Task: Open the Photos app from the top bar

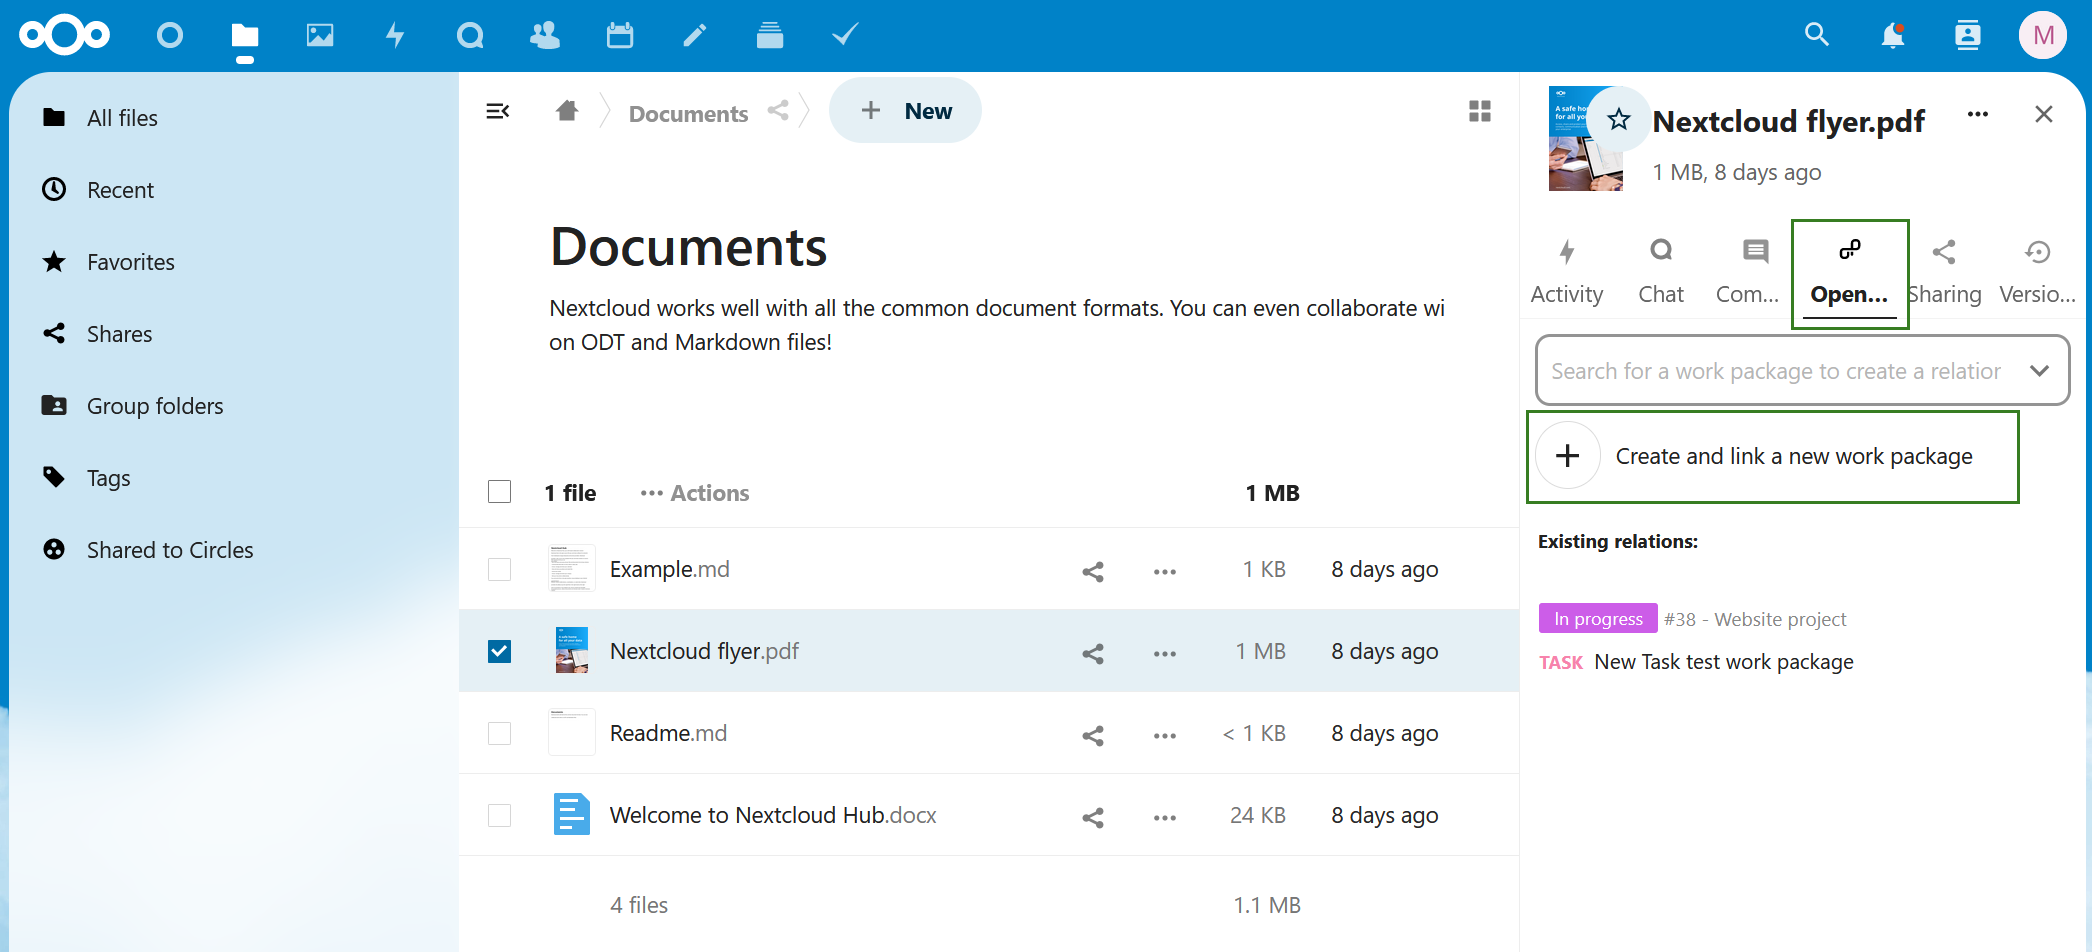Action: click(x=320, y=34)
